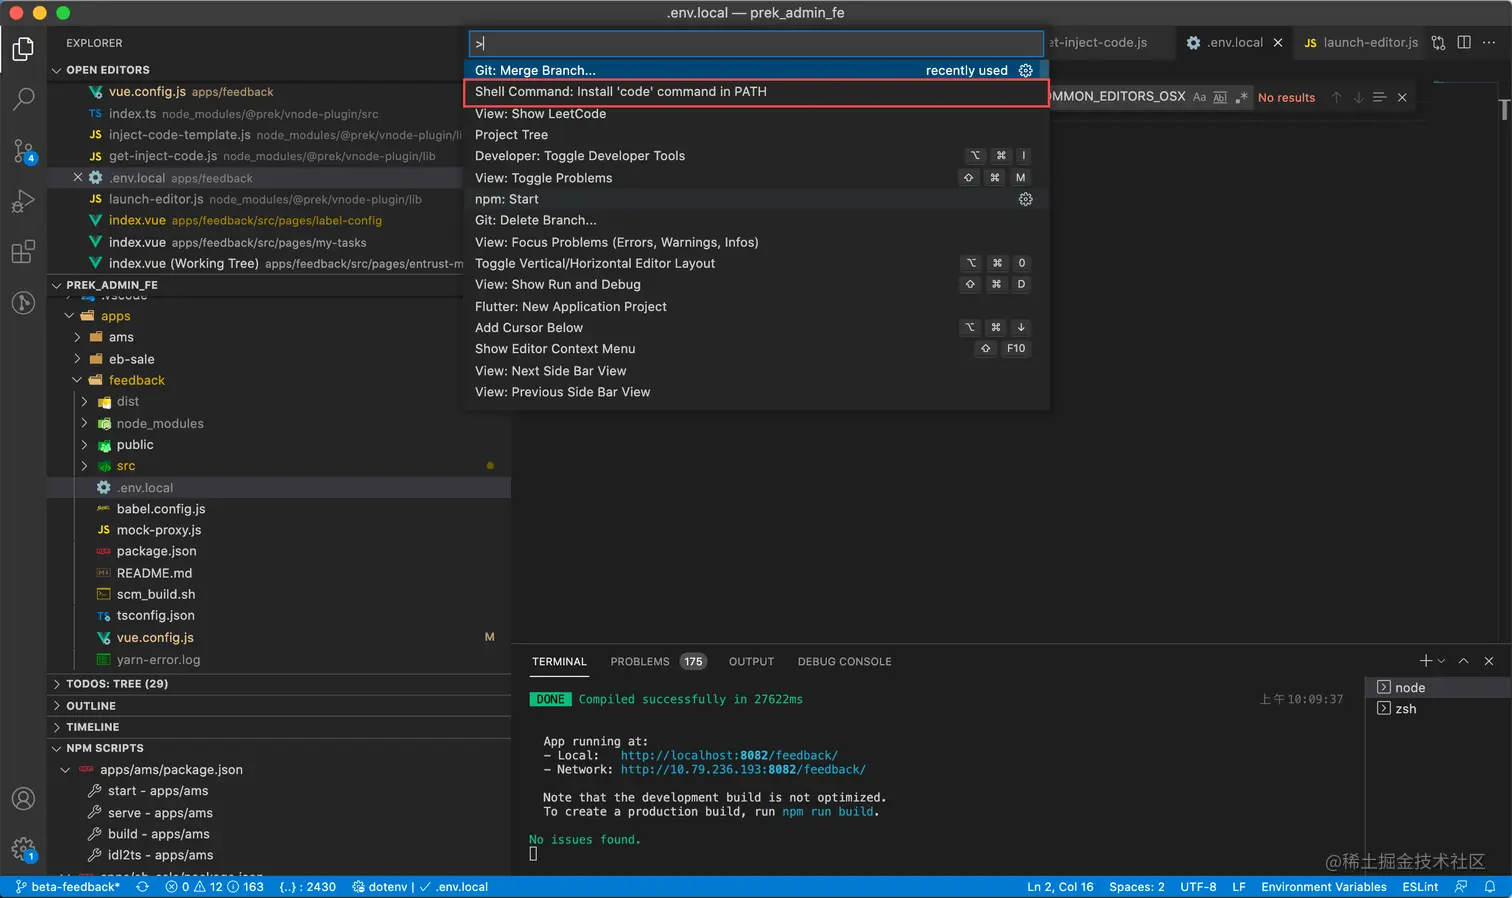Switch to the Output panel tab
The width and height of the screenshot is (1512, 898).
coord(751,661)
